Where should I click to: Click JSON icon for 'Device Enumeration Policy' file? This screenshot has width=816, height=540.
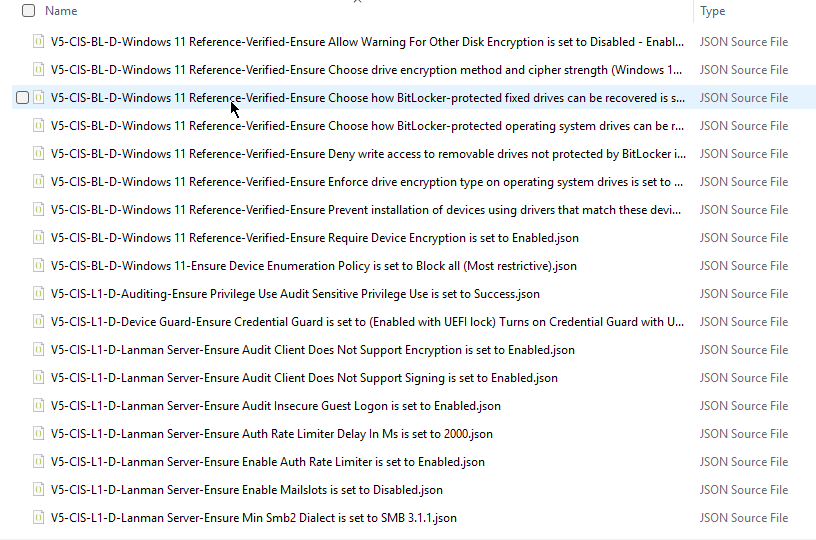coord(39,266)
